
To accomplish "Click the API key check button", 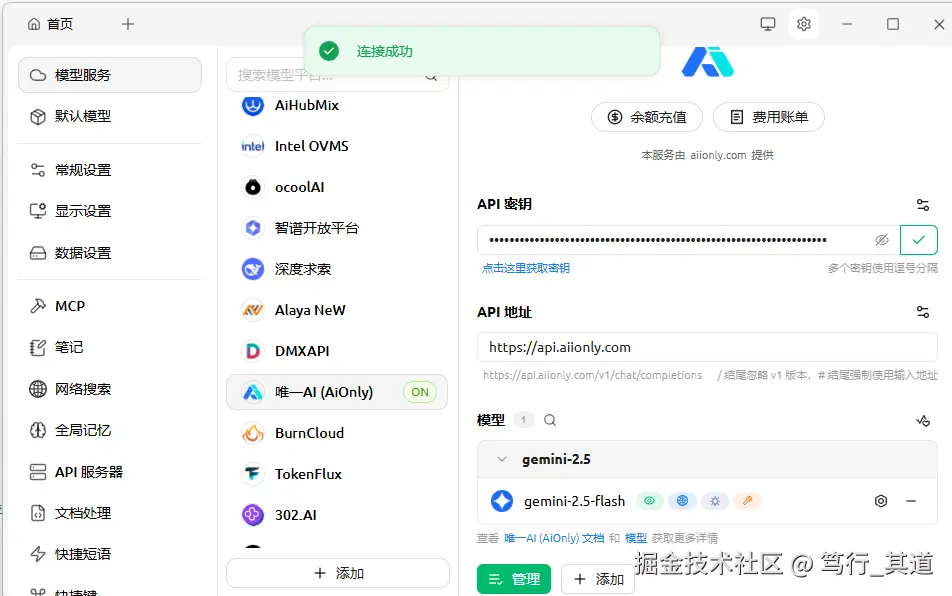I will coord(919,240).
